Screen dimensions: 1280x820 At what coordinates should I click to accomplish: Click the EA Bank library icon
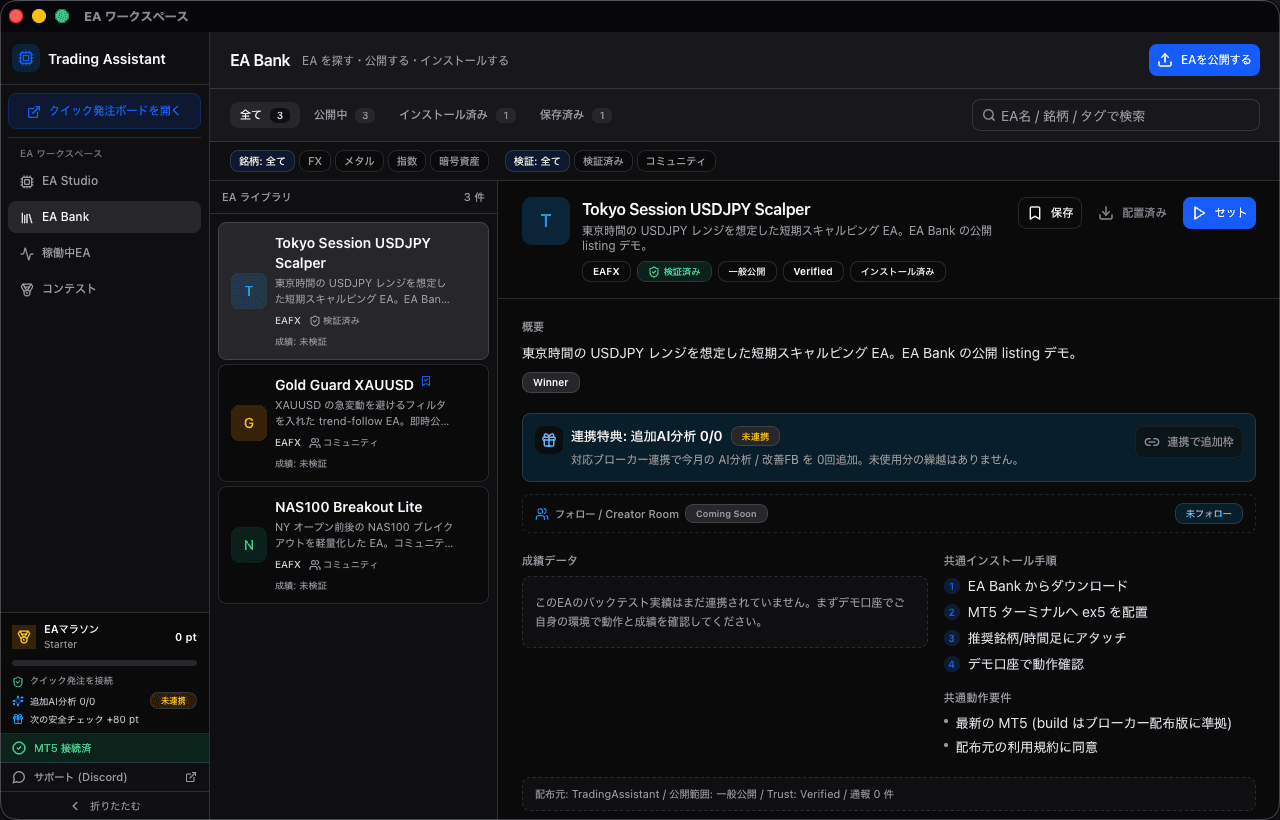(x=27, y=217)
